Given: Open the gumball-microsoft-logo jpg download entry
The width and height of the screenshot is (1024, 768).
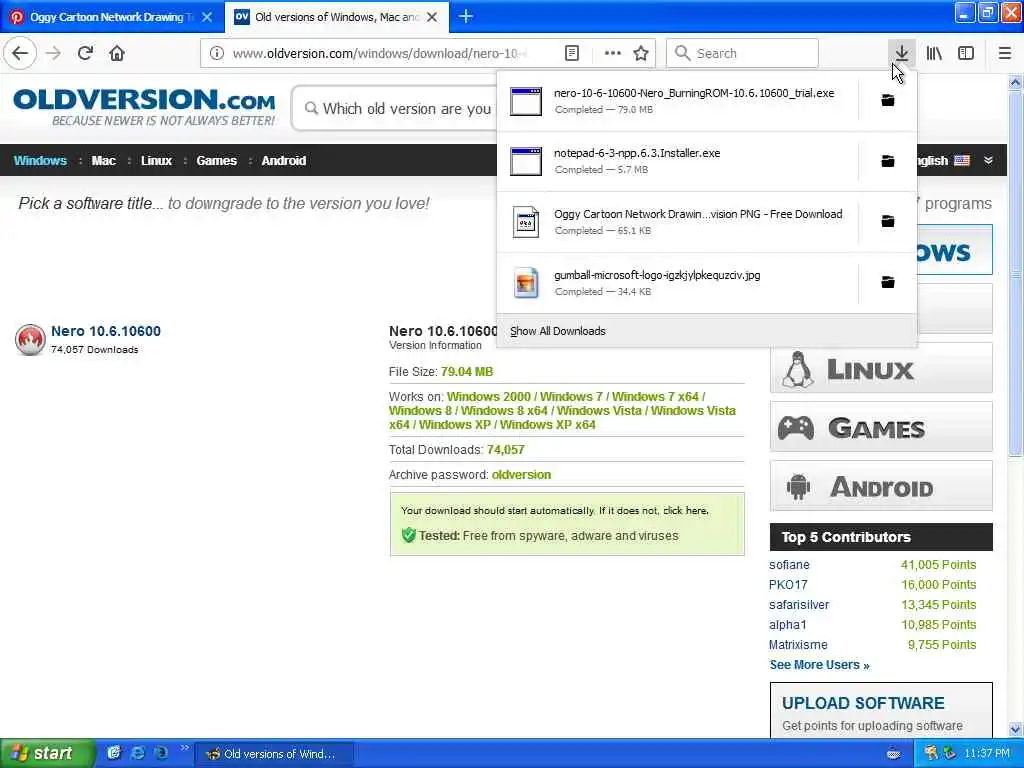Looking at the screenshot, I should 677,283.
